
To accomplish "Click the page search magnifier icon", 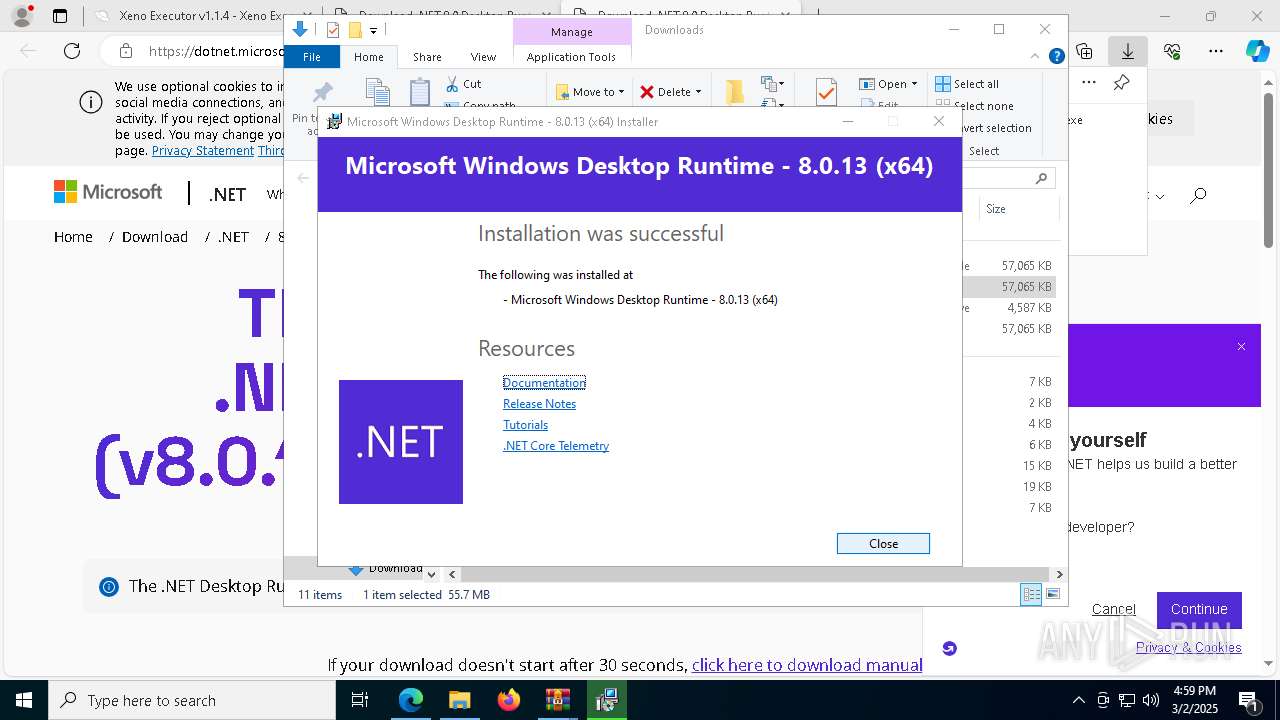I will pyautogui.click(x=1198, y=196).
